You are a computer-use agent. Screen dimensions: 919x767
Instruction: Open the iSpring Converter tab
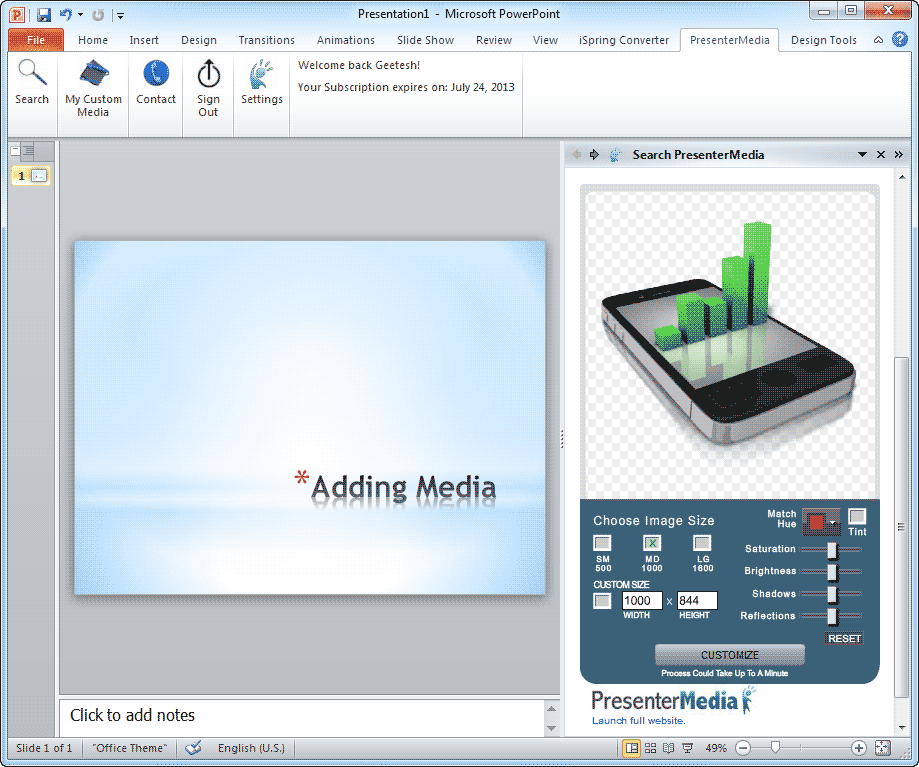click(x=624, y=40)
